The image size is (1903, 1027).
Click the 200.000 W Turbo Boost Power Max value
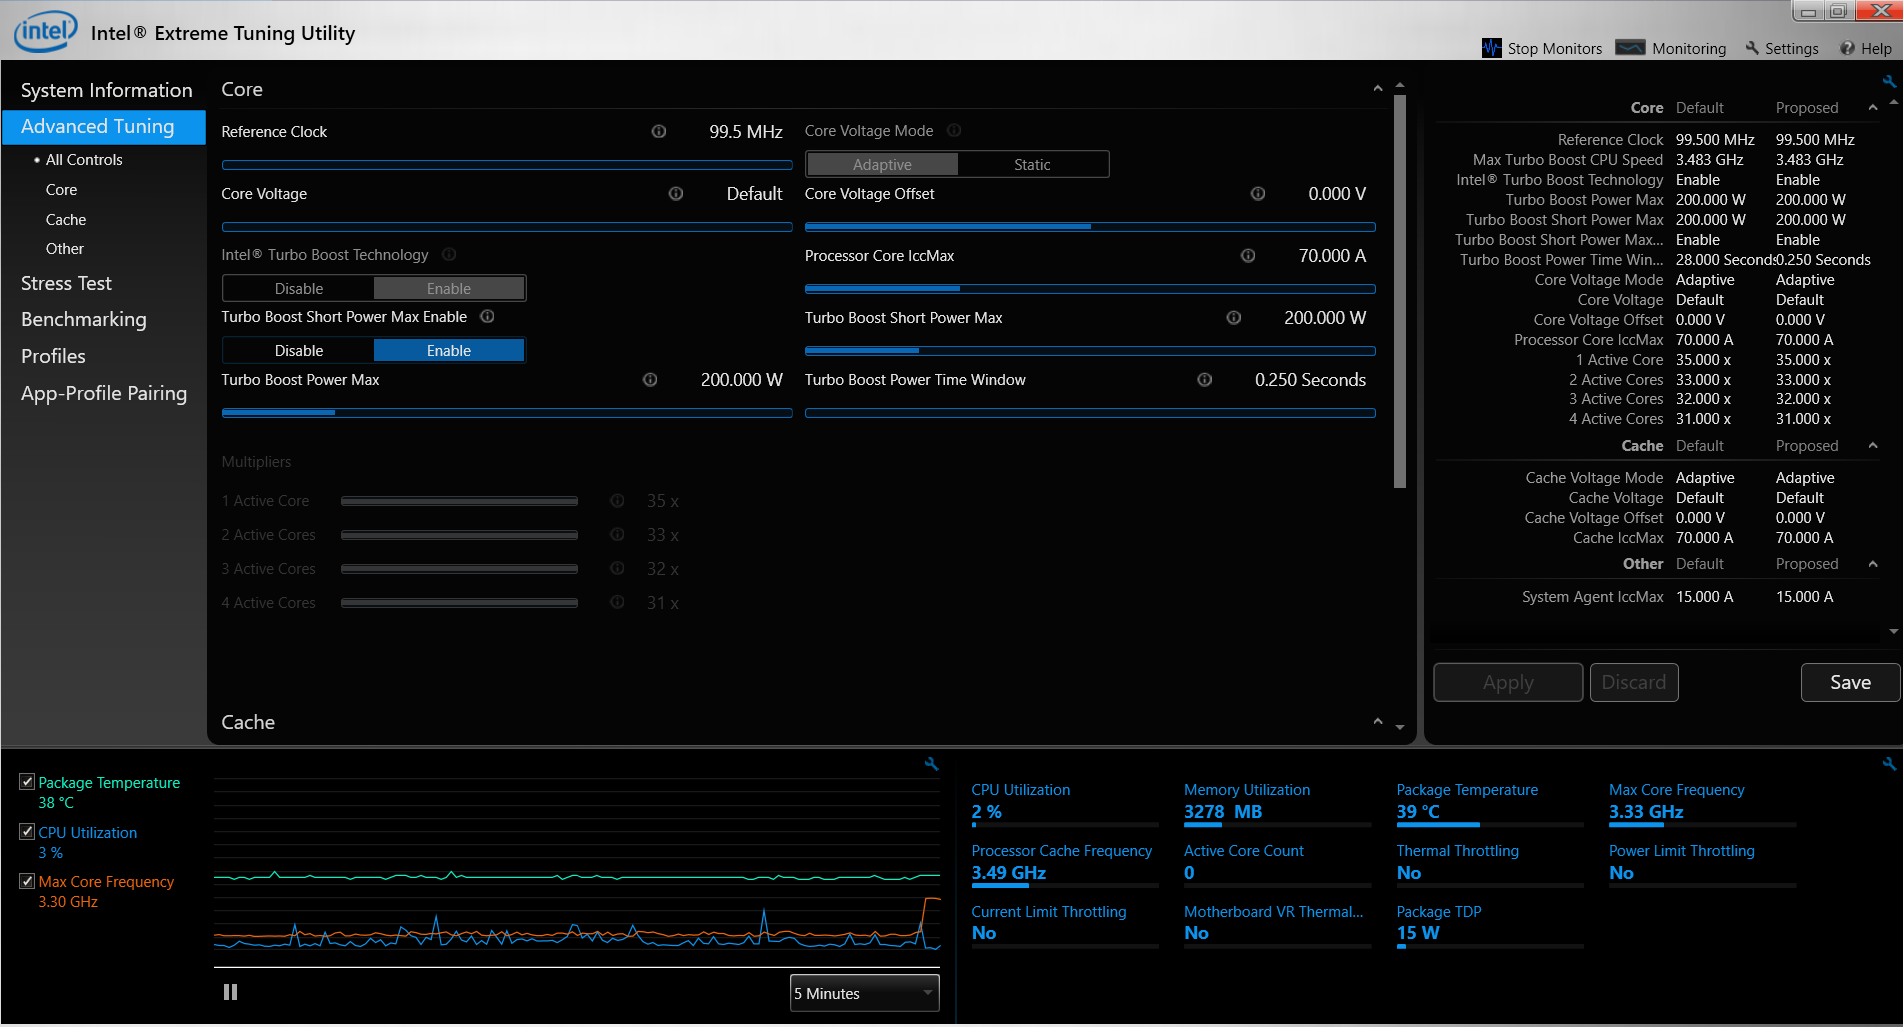[x=741, y=380]
